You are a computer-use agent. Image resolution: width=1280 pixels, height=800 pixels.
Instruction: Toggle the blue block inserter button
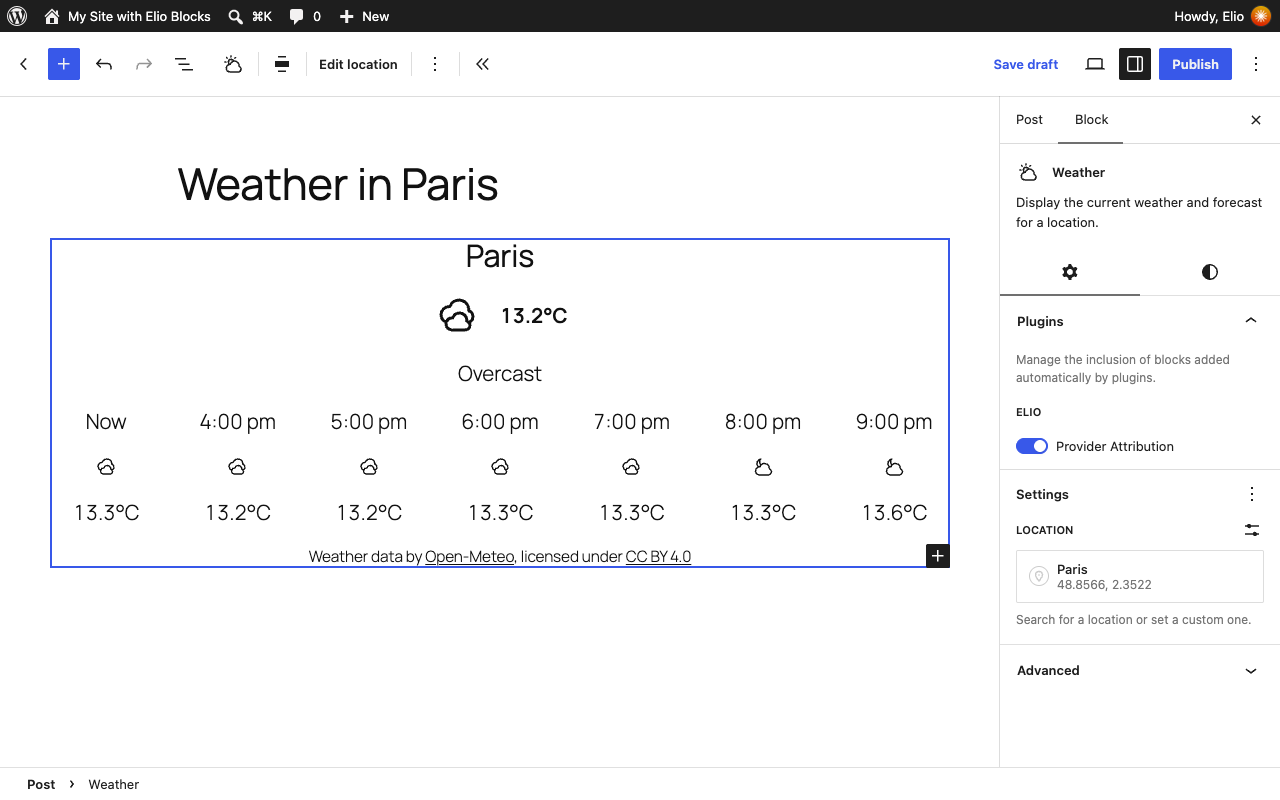[x=64, y=64]
